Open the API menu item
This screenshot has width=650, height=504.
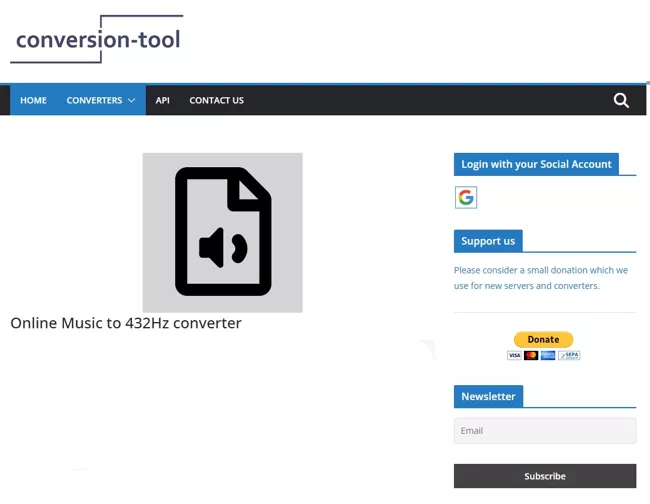(162, 100)
